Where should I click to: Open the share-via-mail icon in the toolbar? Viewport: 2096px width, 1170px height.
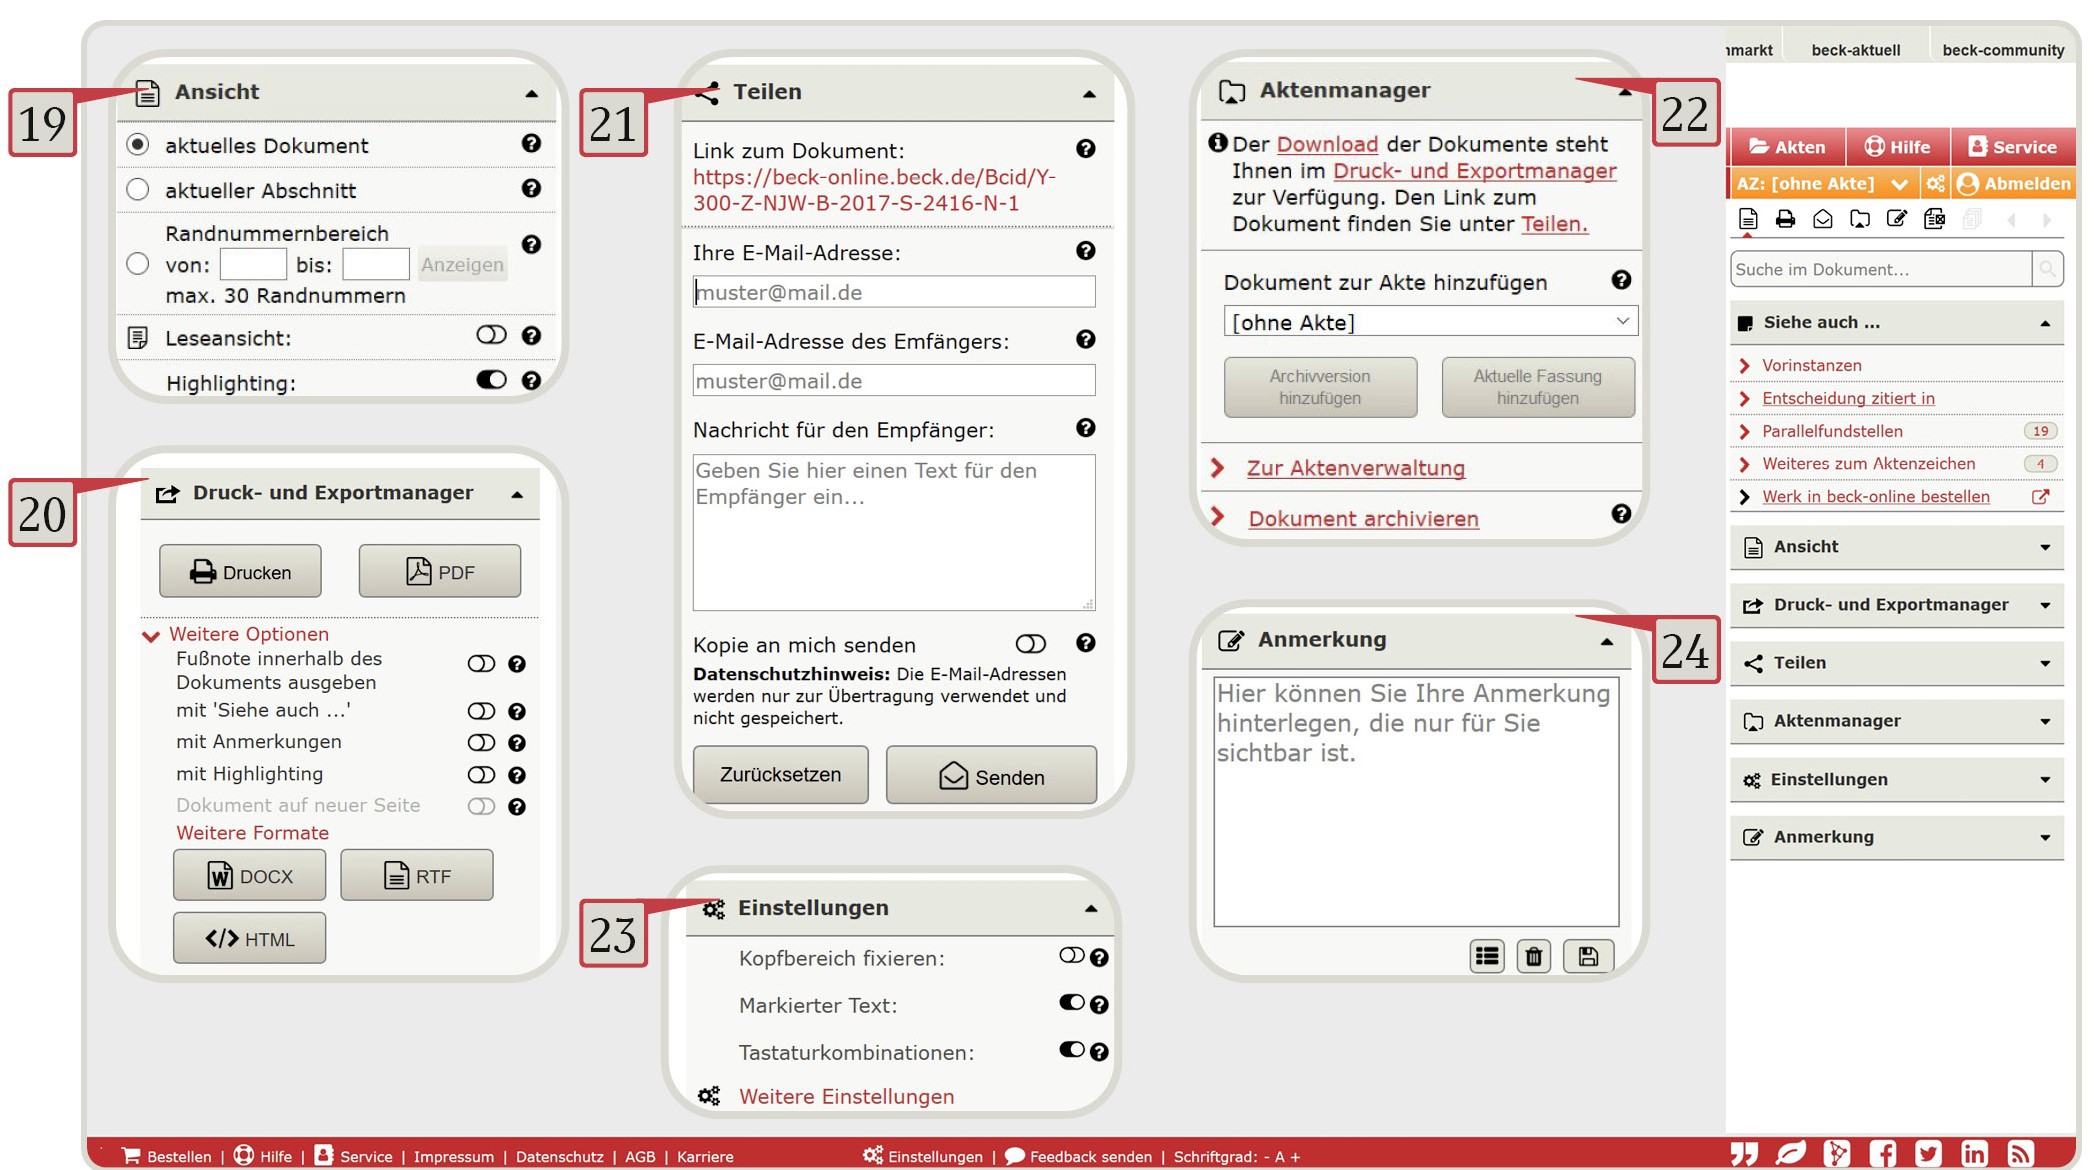[1822, 219]
